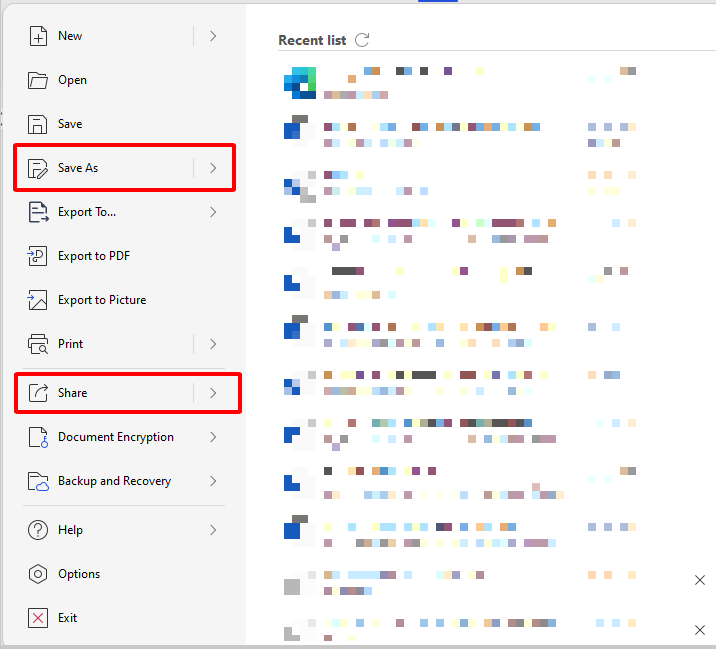This screenshot has width=716, height=649.
Task: Click the red Exit icon
Action: click(x=38, y=618)
